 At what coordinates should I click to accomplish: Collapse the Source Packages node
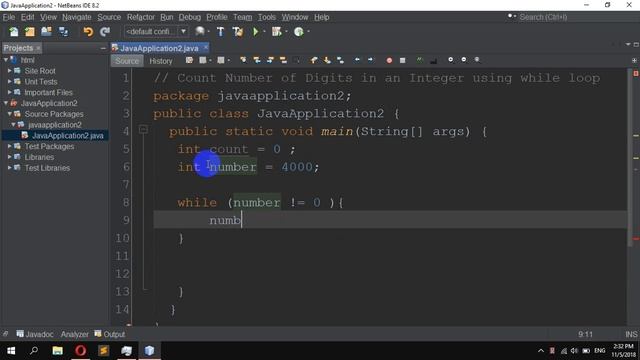pyautogui.click(x=9, y=114)
